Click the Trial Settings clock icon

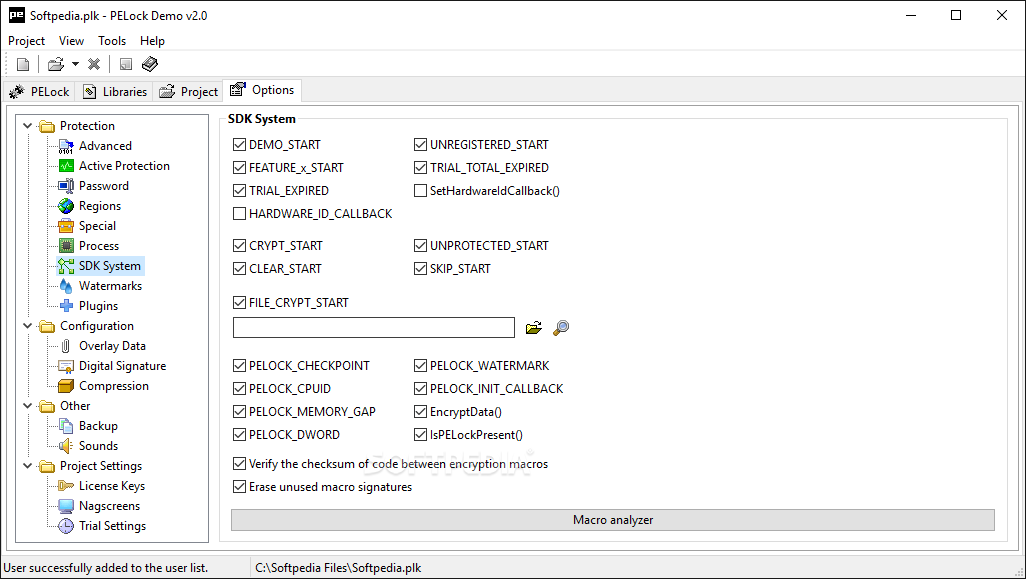pyautogui.click(x=66, y=526)
